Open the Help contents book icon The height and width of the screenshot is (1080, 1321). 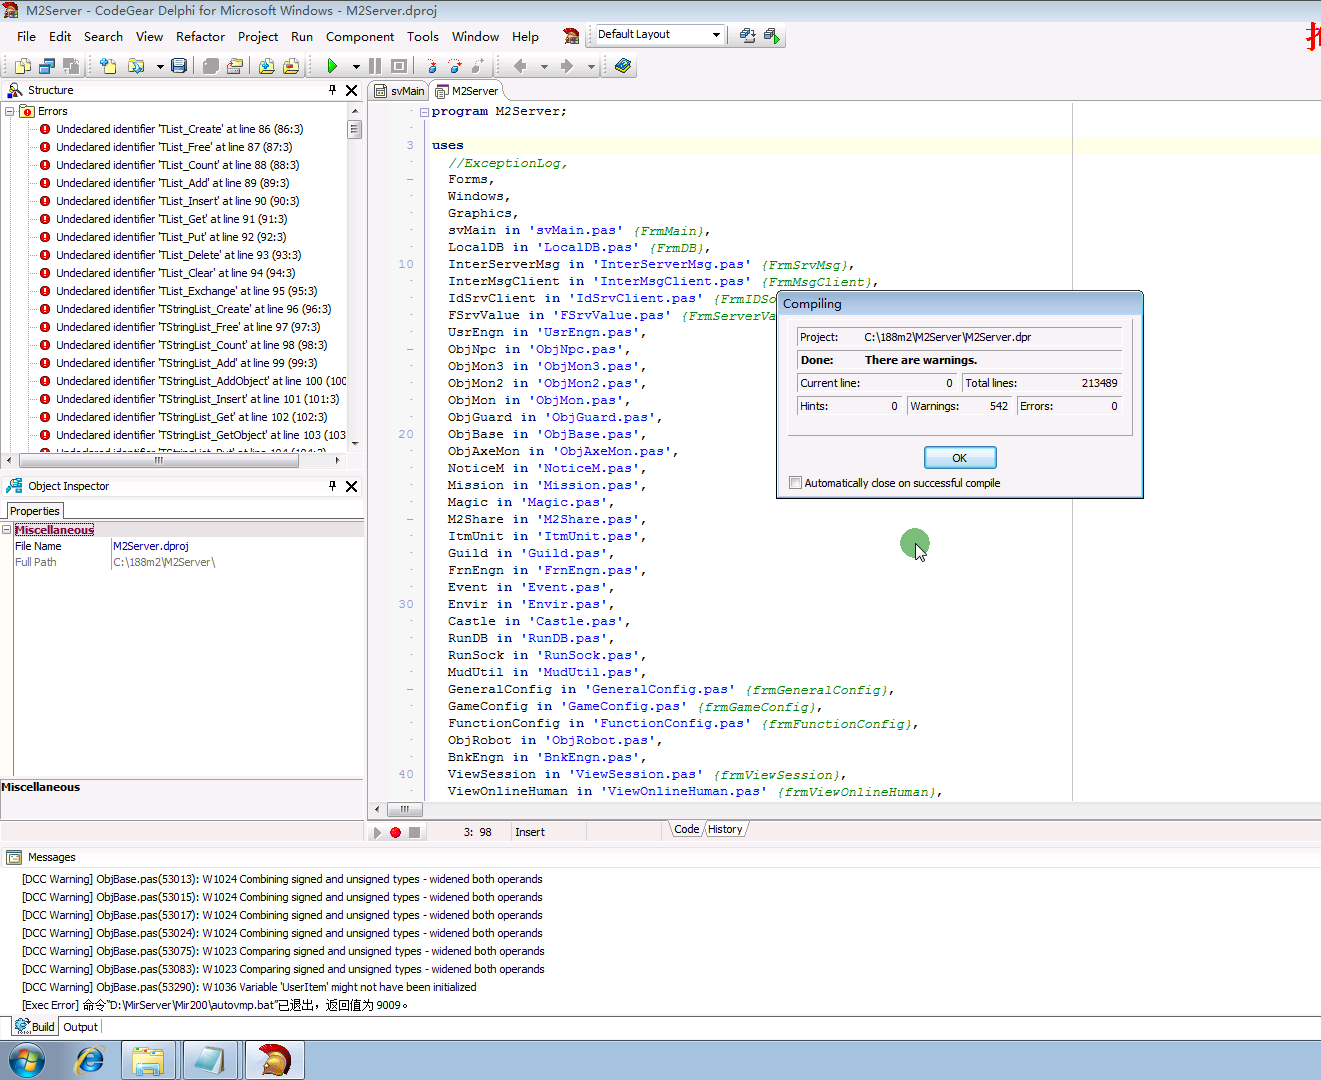coord(623,66)
